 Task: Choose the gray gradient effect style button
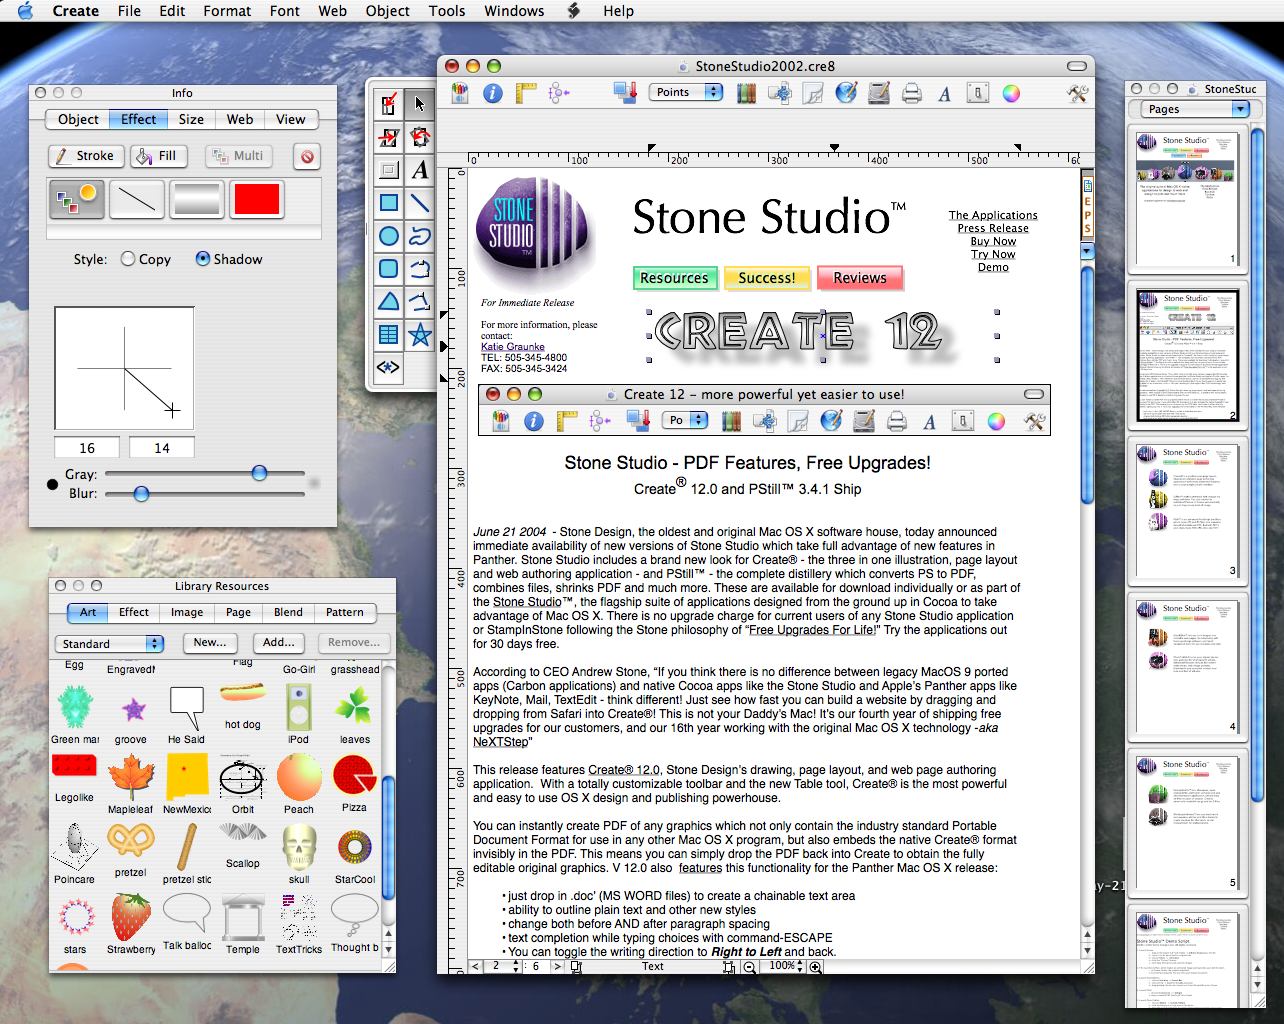(x=197, y=199)
